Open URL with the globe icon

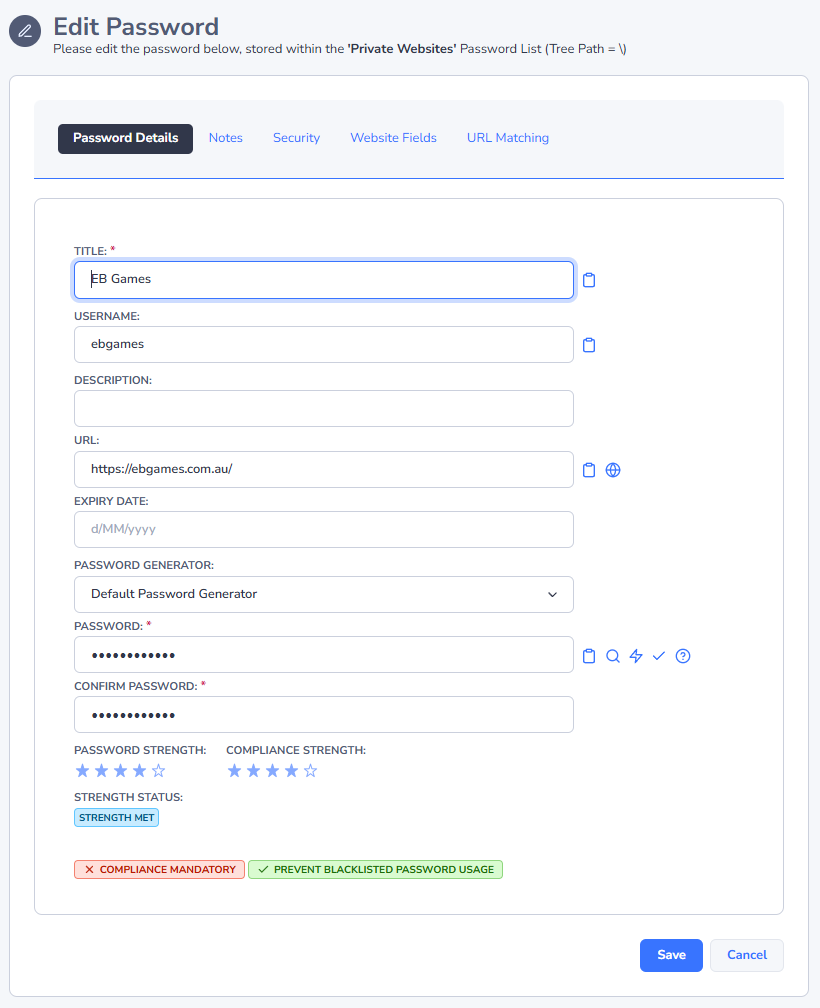pos(613,470)
